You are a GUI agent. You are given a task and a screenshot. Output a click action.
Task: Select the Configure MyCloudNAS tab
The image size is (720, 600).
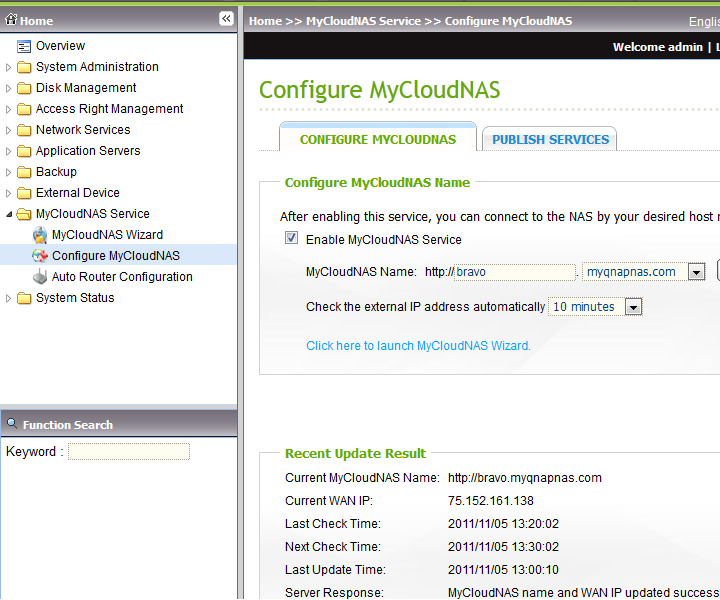(x=377, y=140)
